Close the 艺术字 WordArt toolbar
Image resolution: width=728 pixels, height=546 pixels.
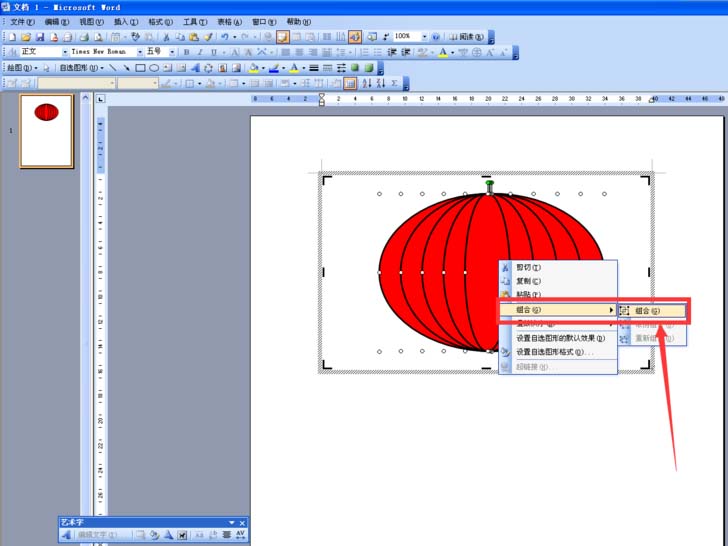[242, 523]
